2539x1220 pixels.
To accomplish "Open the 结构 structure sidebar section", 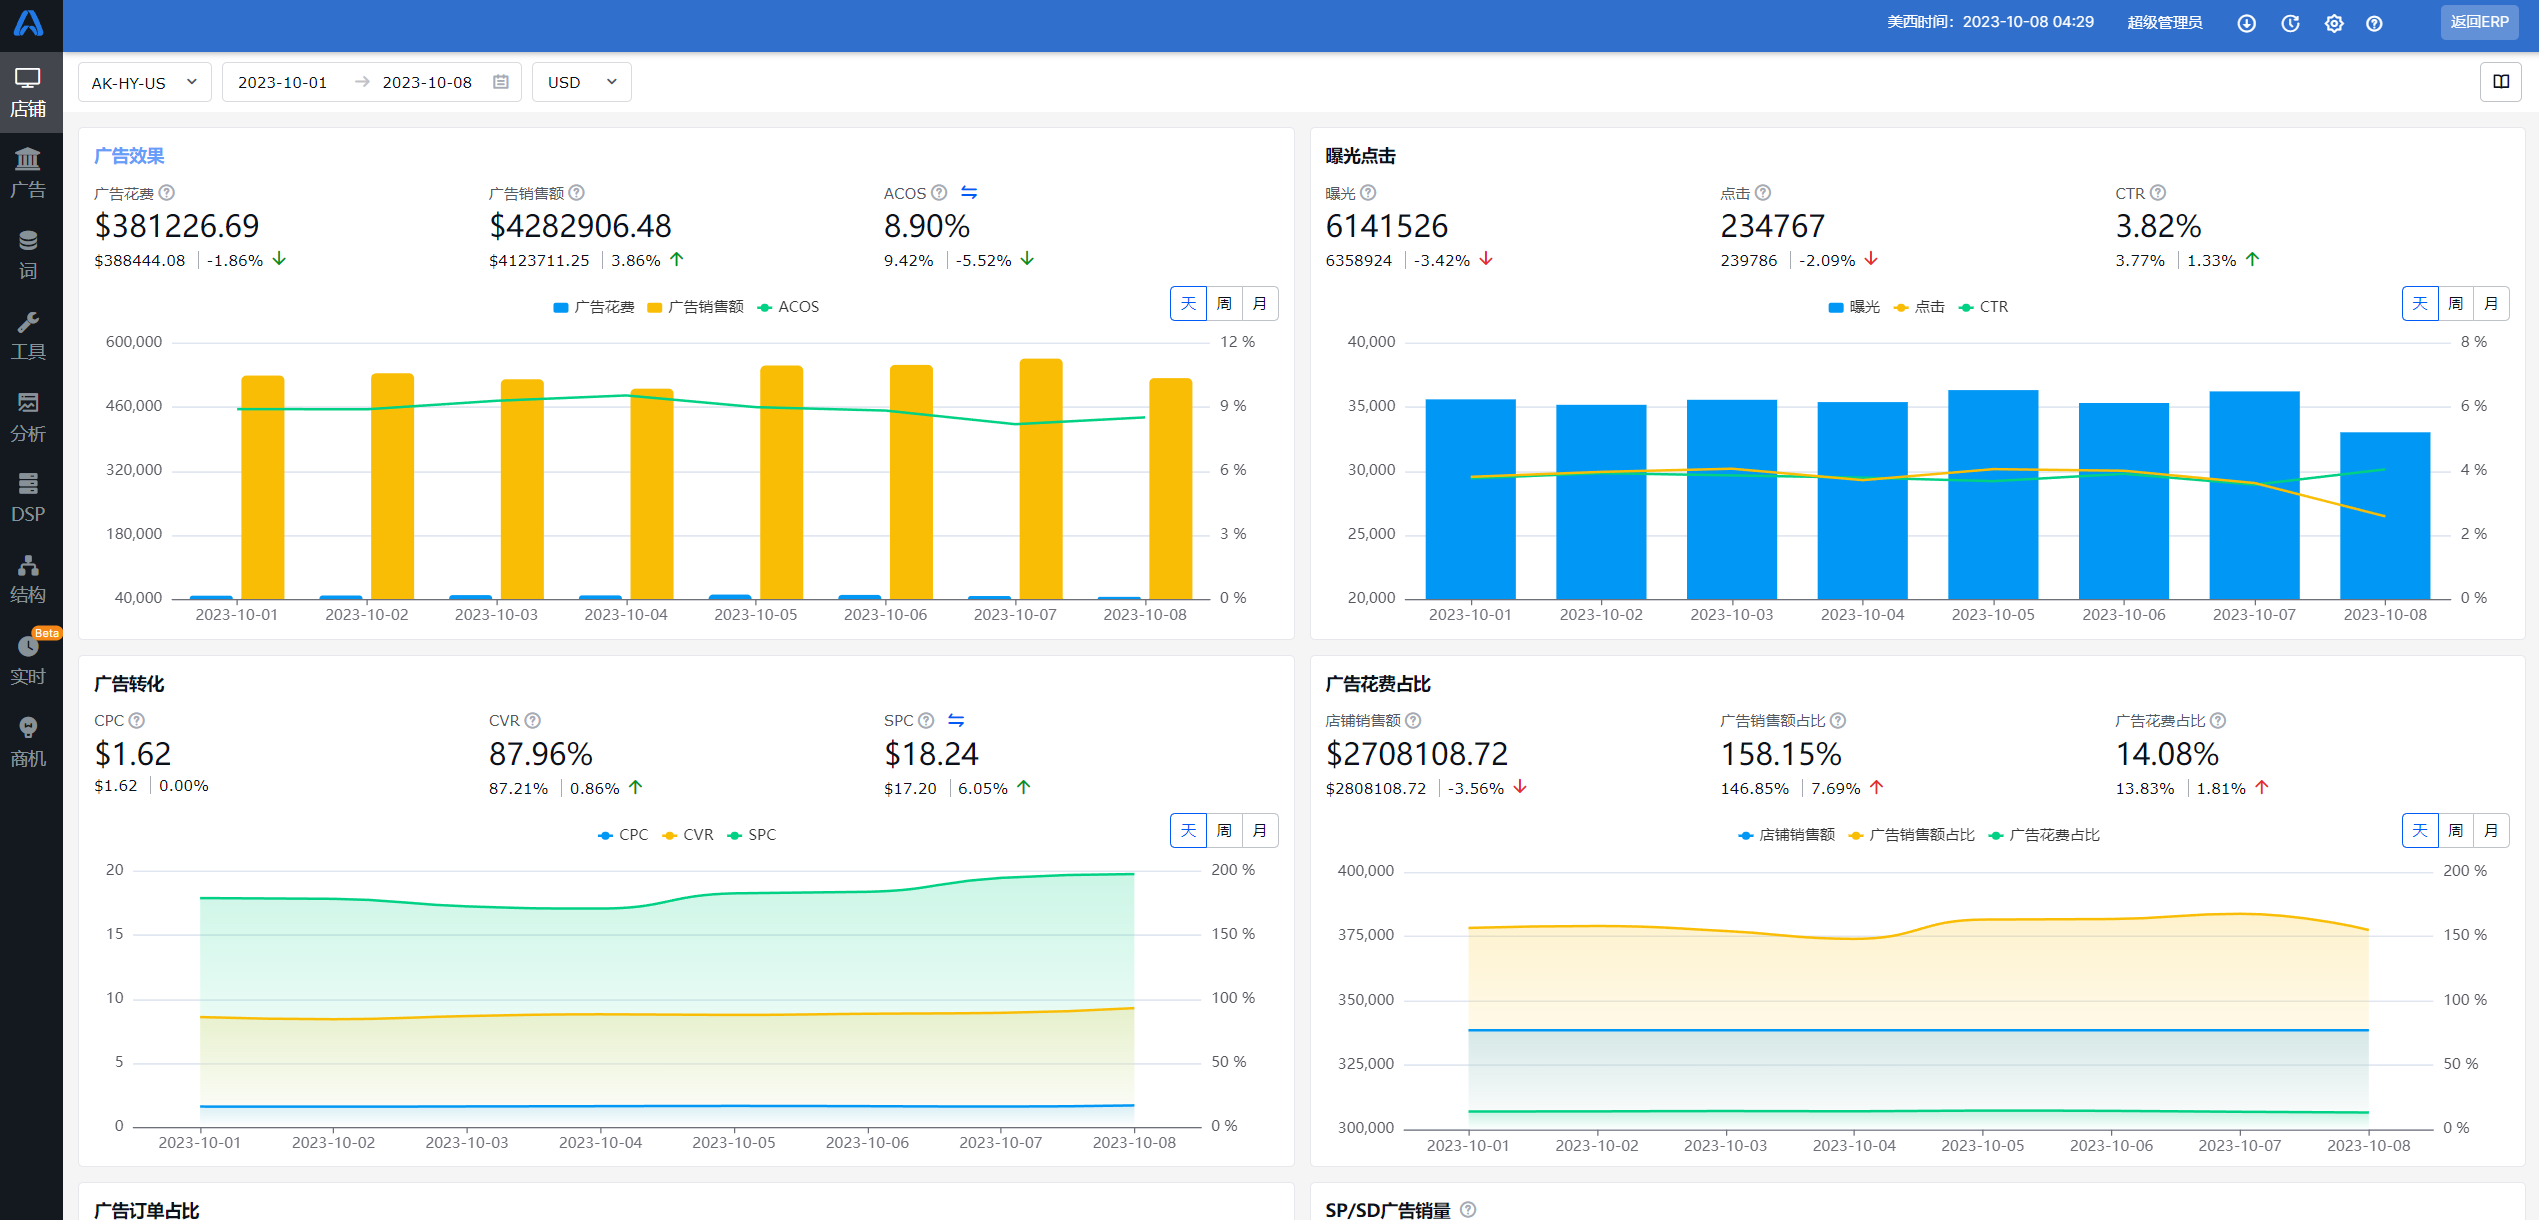I will (28, 579).
